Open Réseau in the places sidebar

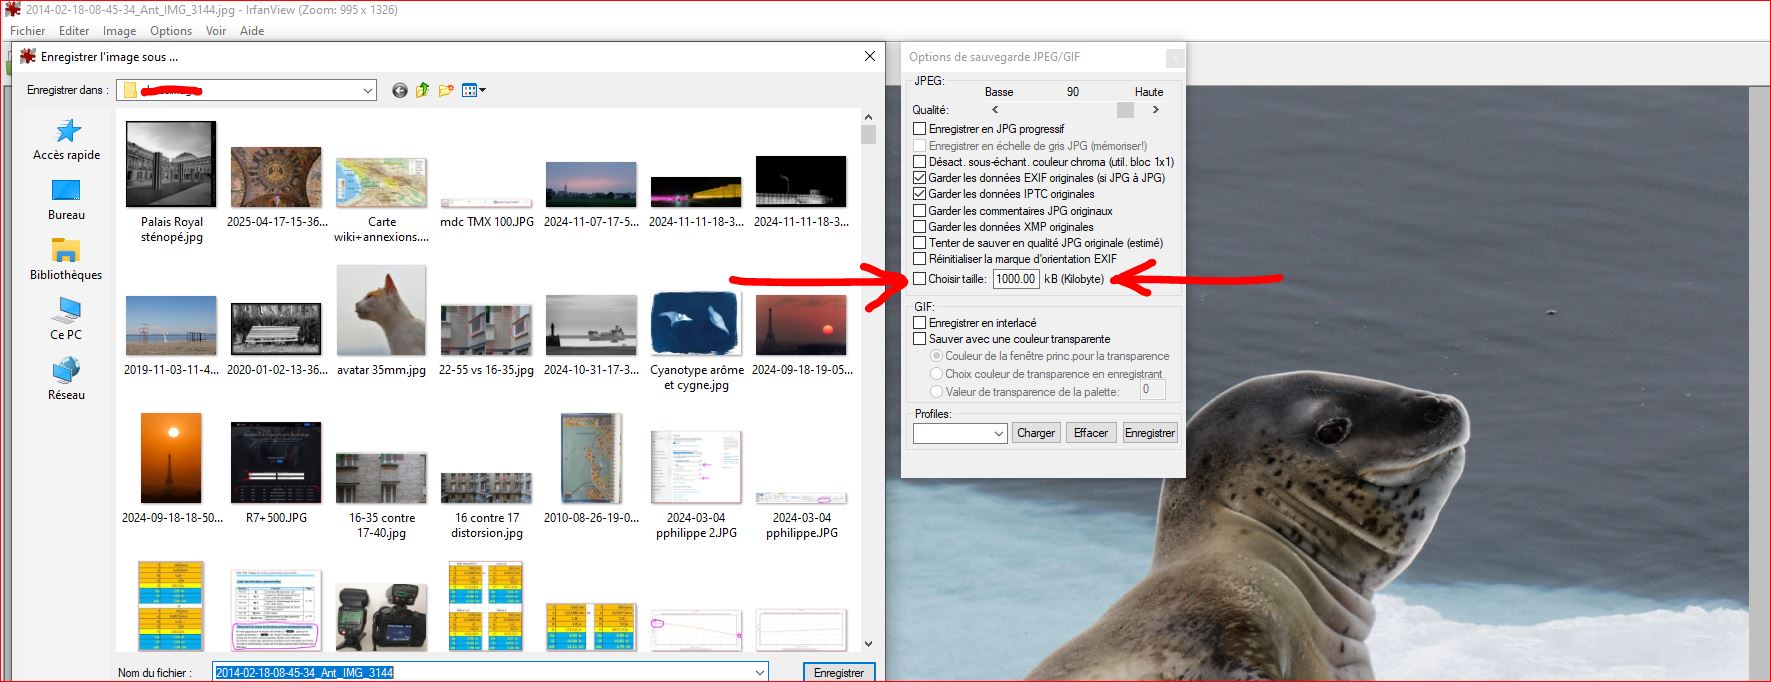pos(66,380)
